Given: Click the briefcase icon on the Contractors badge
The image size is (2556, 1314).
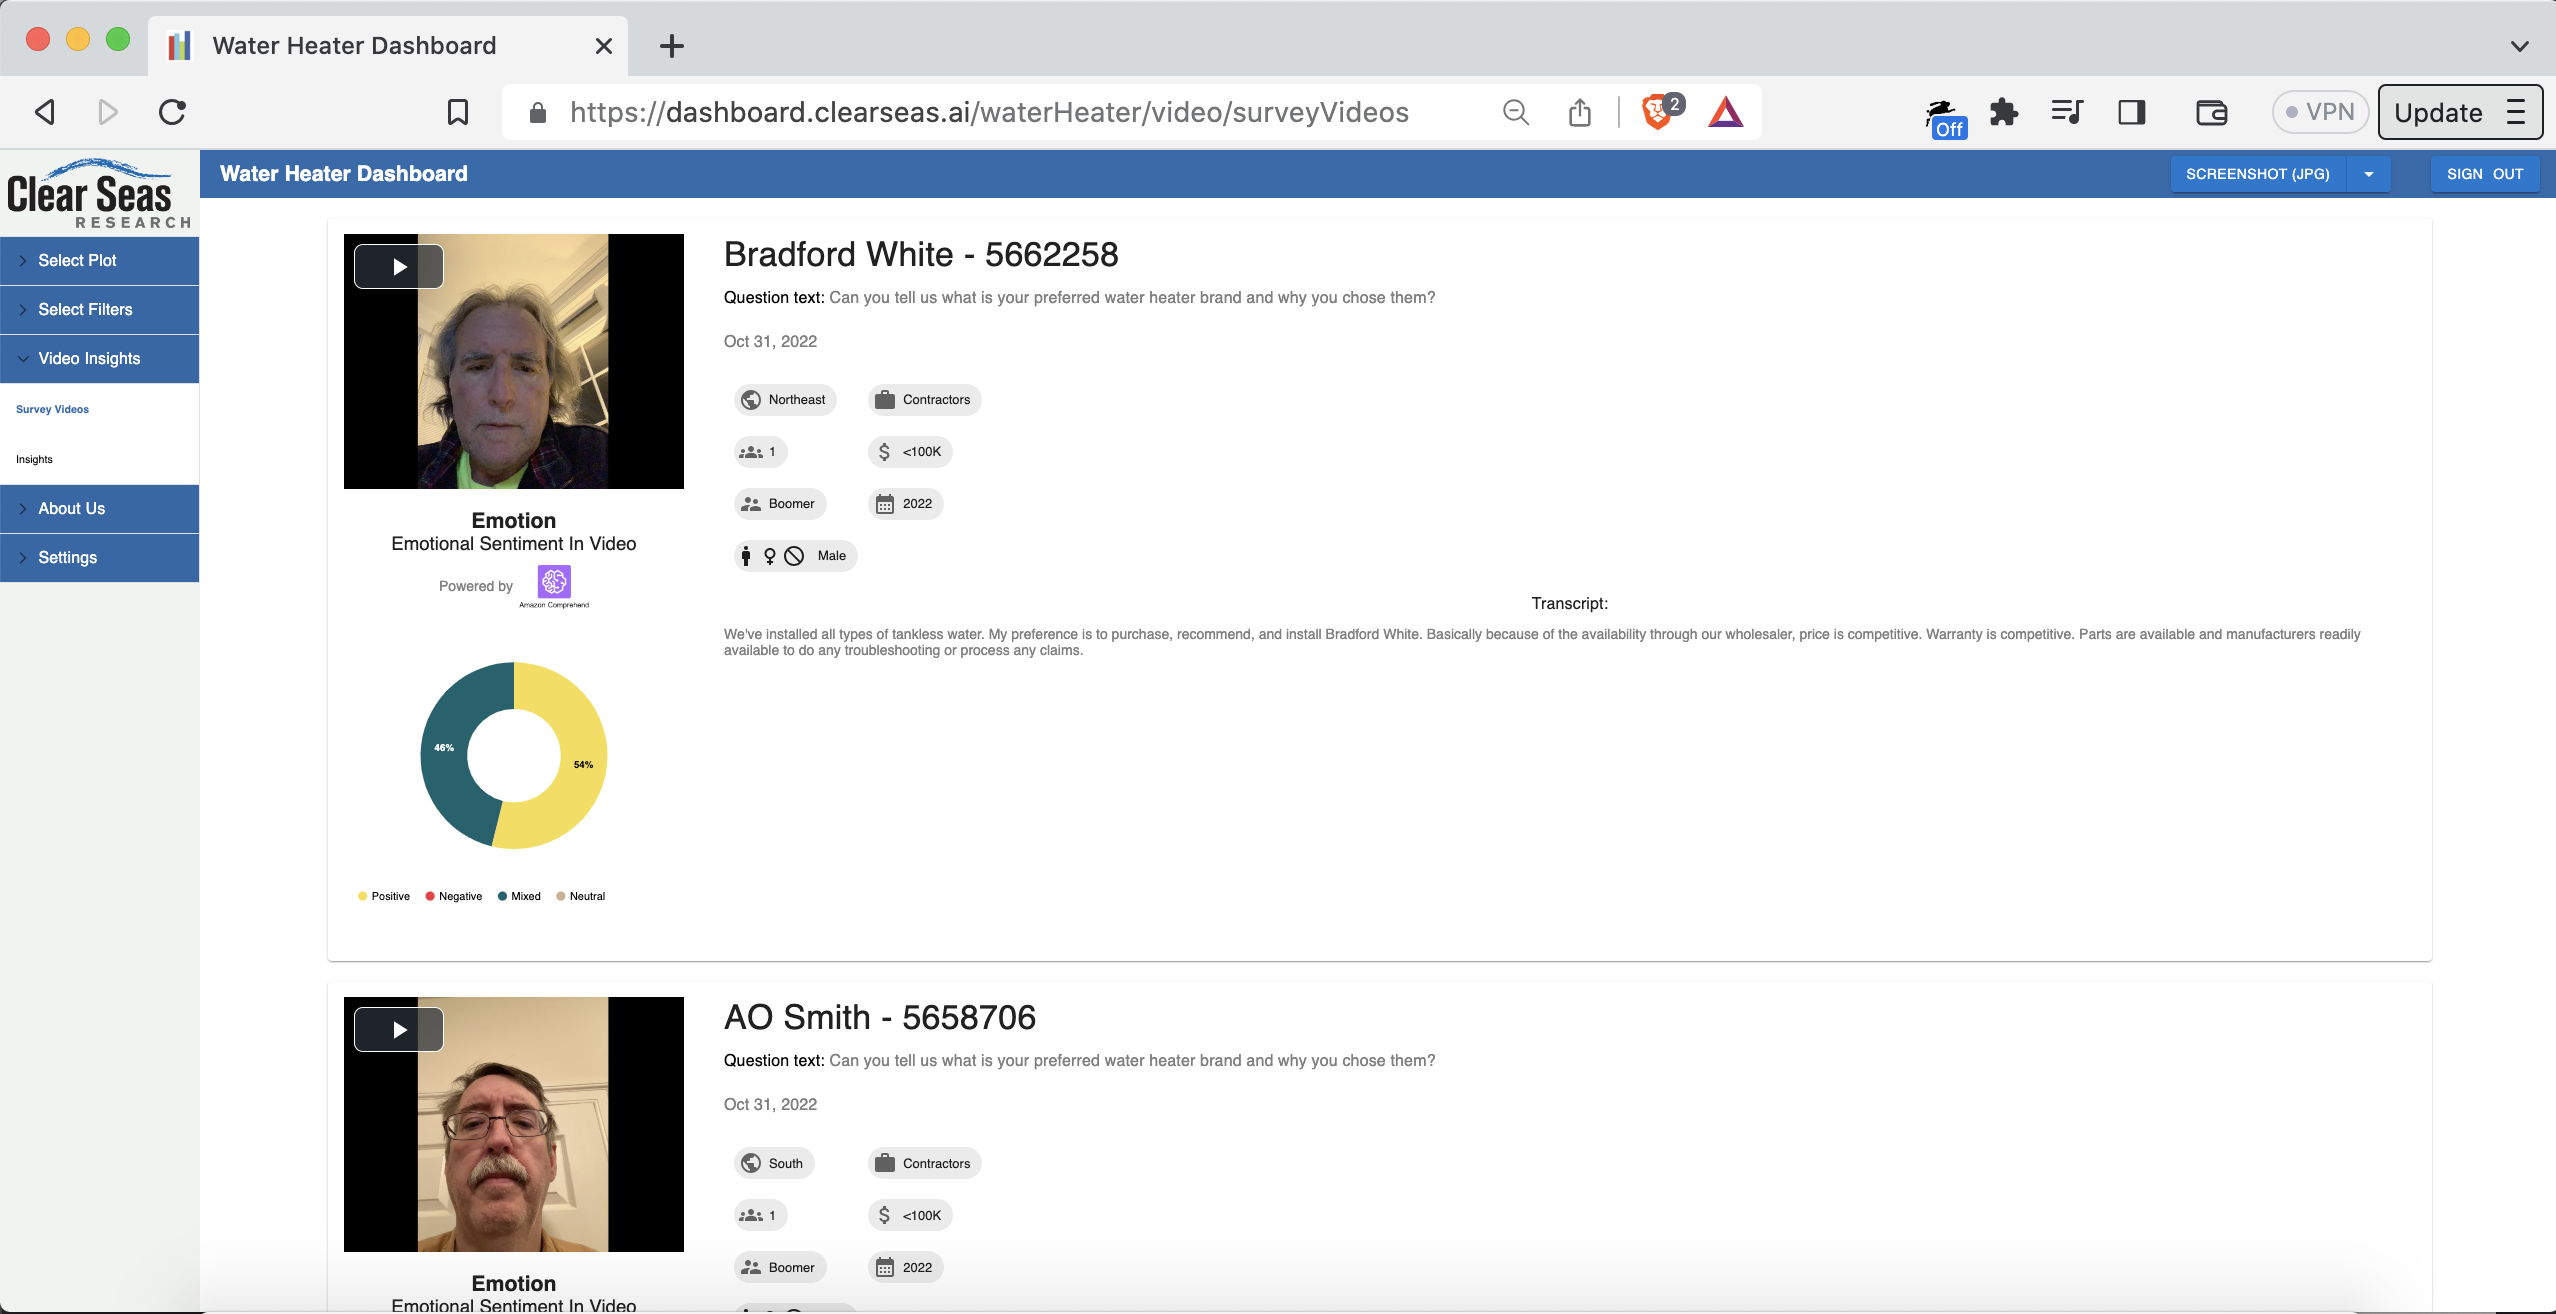Looking at the screenshot, I should 884,399.
